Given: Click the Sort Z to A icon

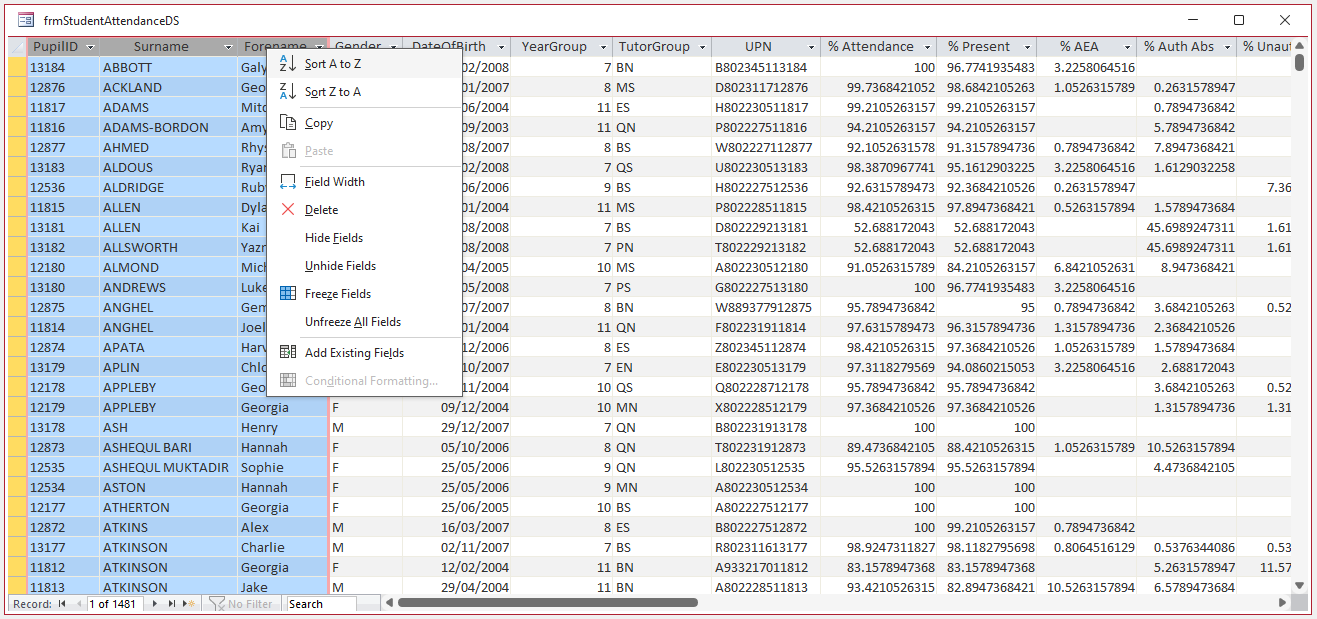Looking at the screenshot, I should click(288, 92).
